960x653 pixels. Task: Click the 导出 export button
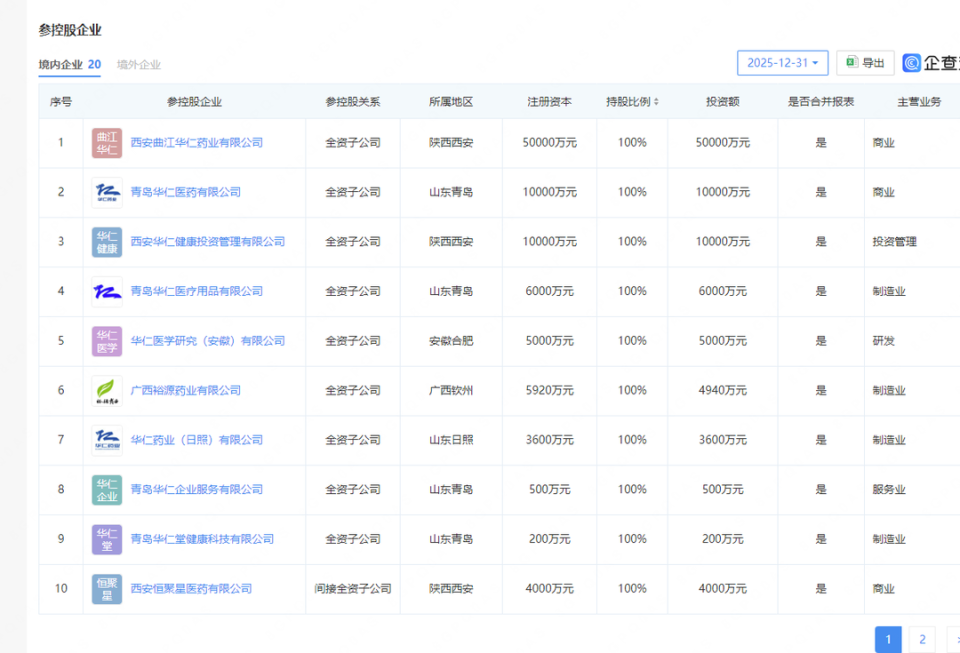coord(865,63)
